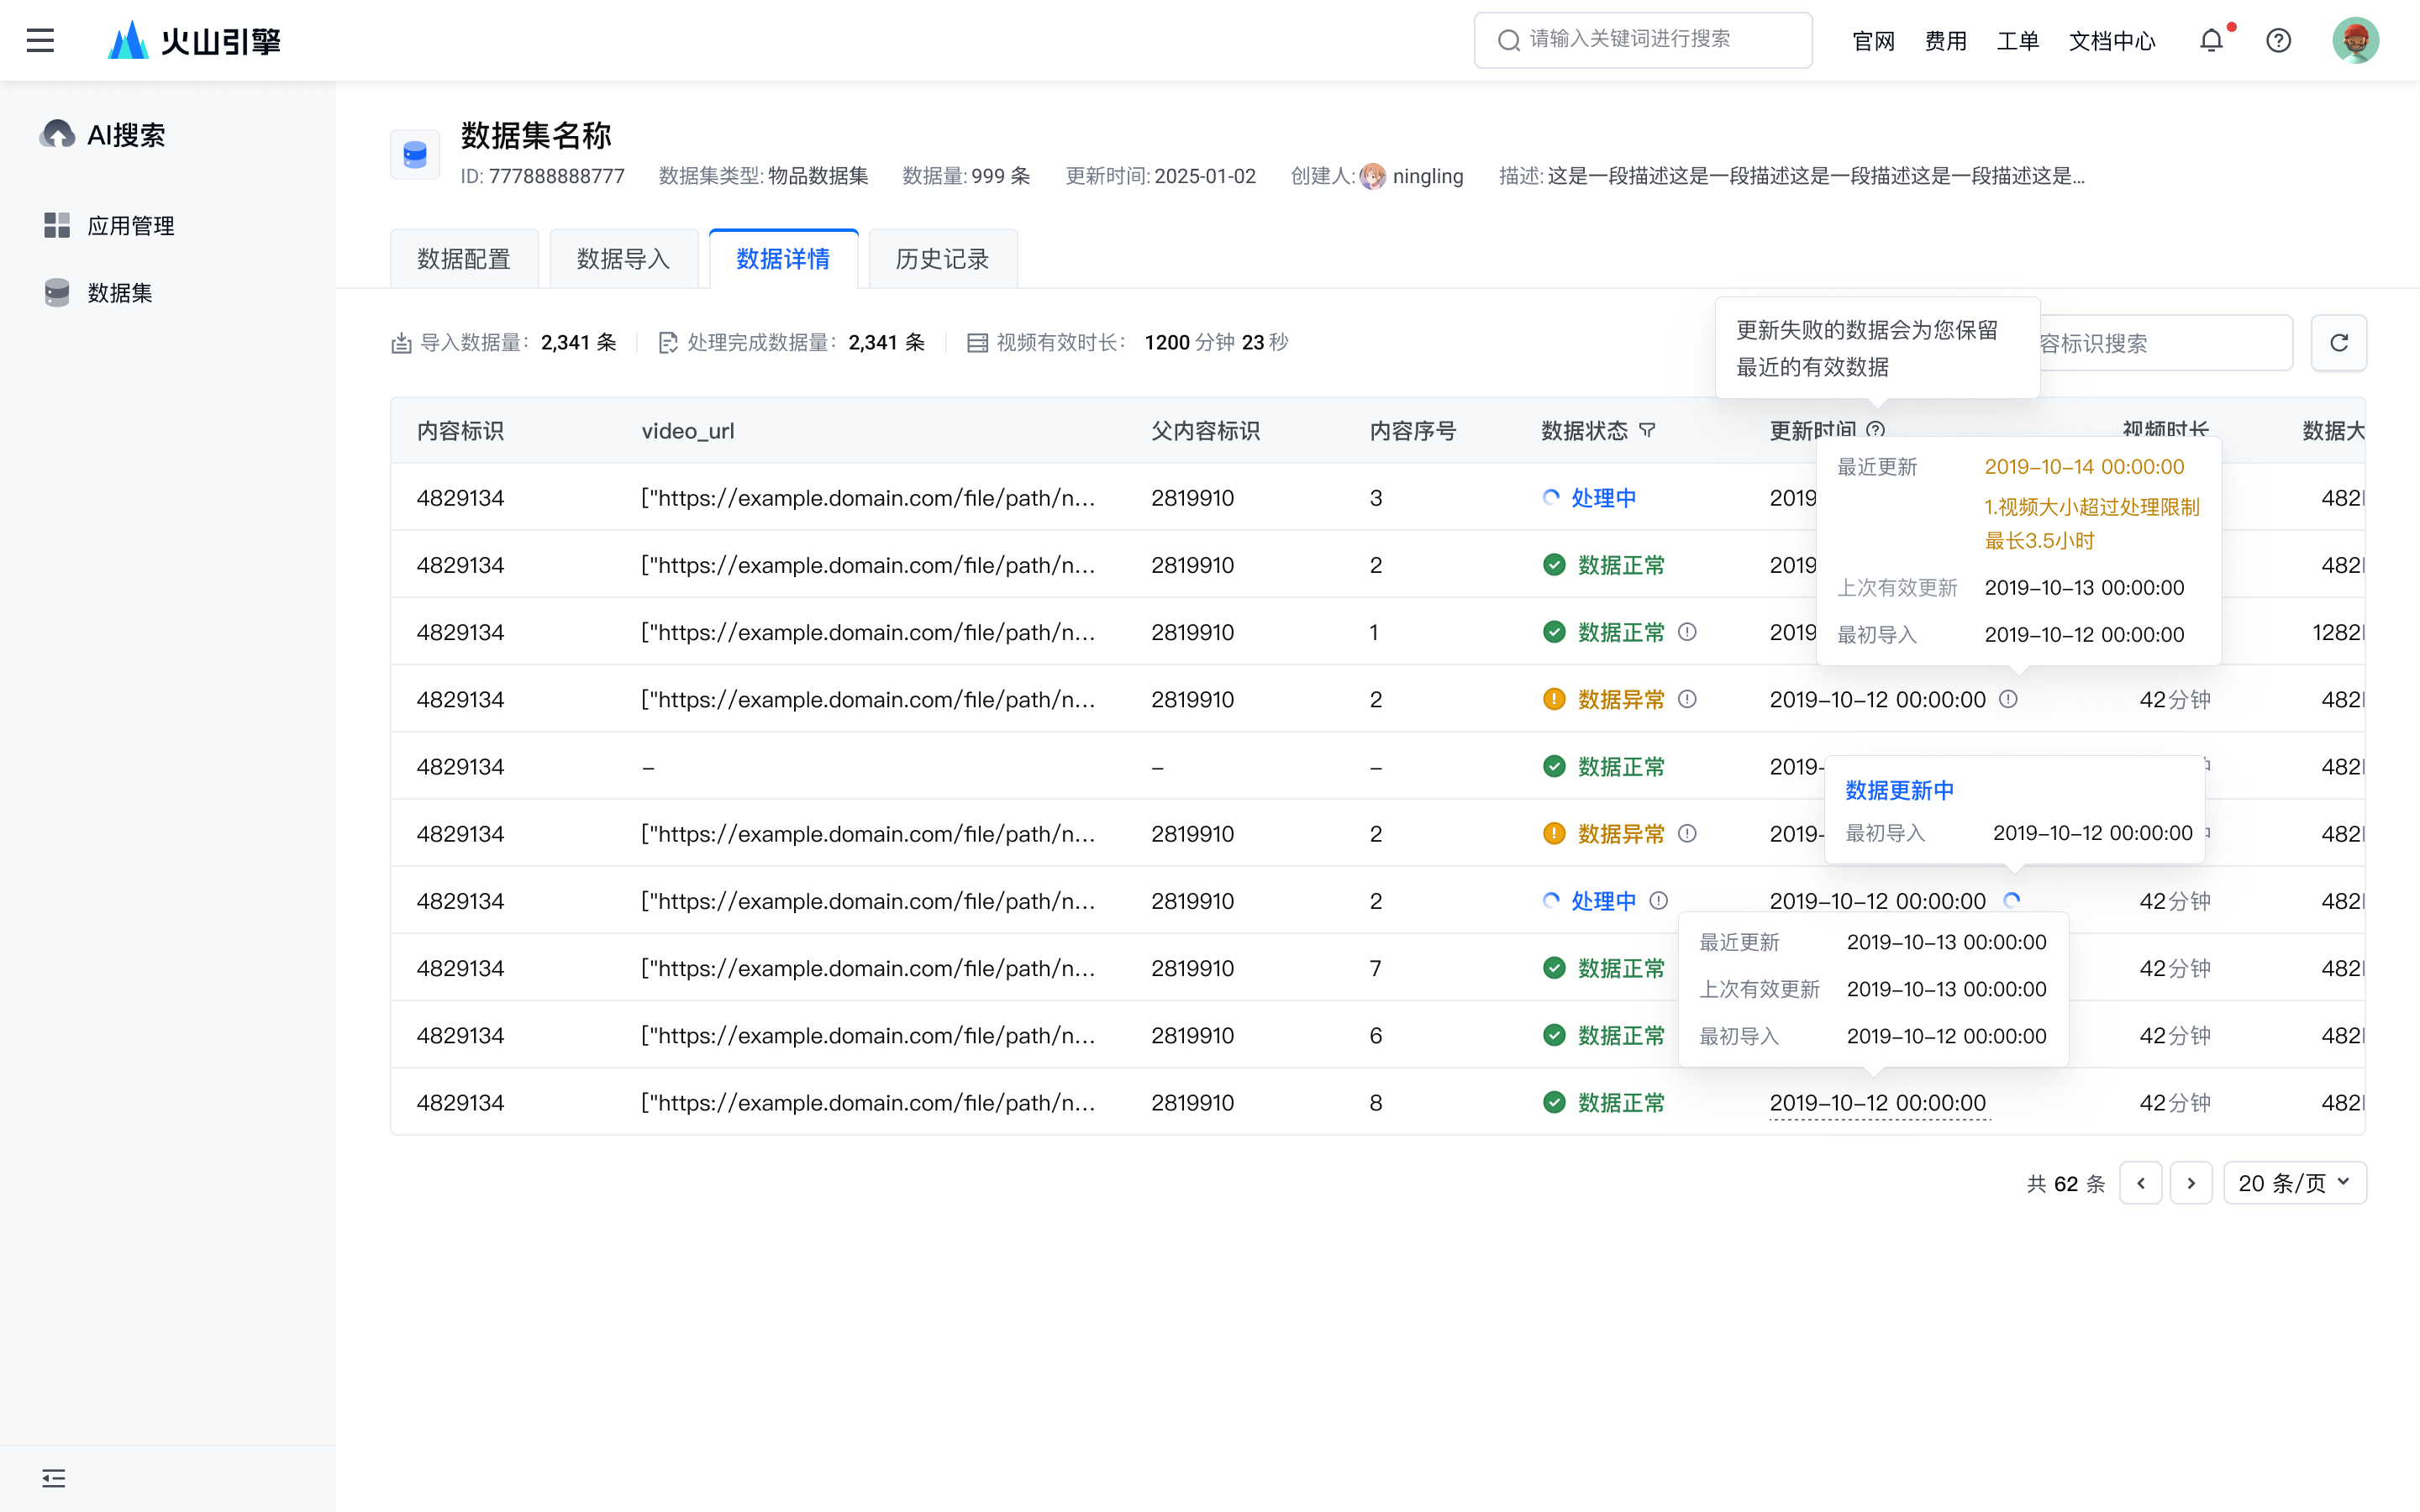Click the refresh button beside search

pos(2338,343)
